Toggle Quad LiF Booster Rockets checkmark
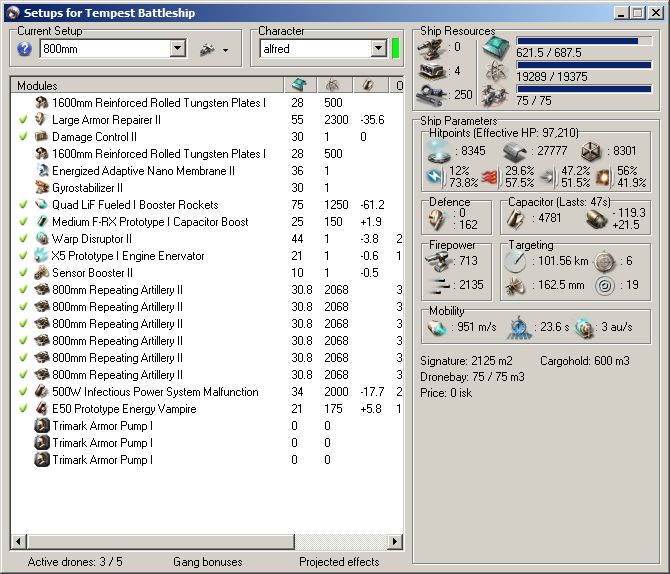 point(24,204)
